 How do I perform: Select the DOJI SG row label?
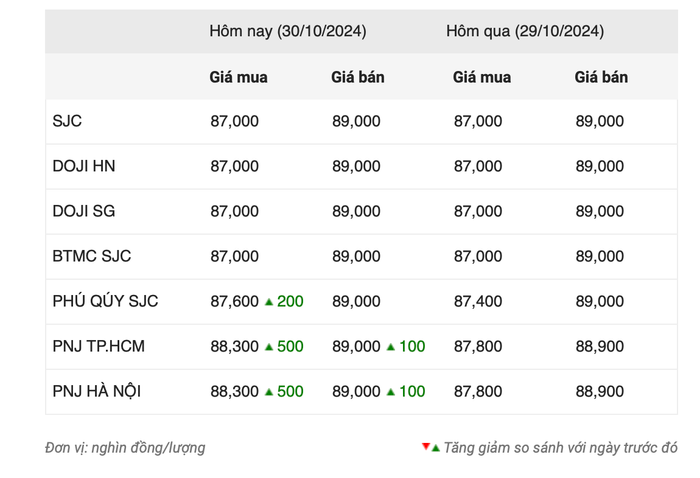click(84, 211)
